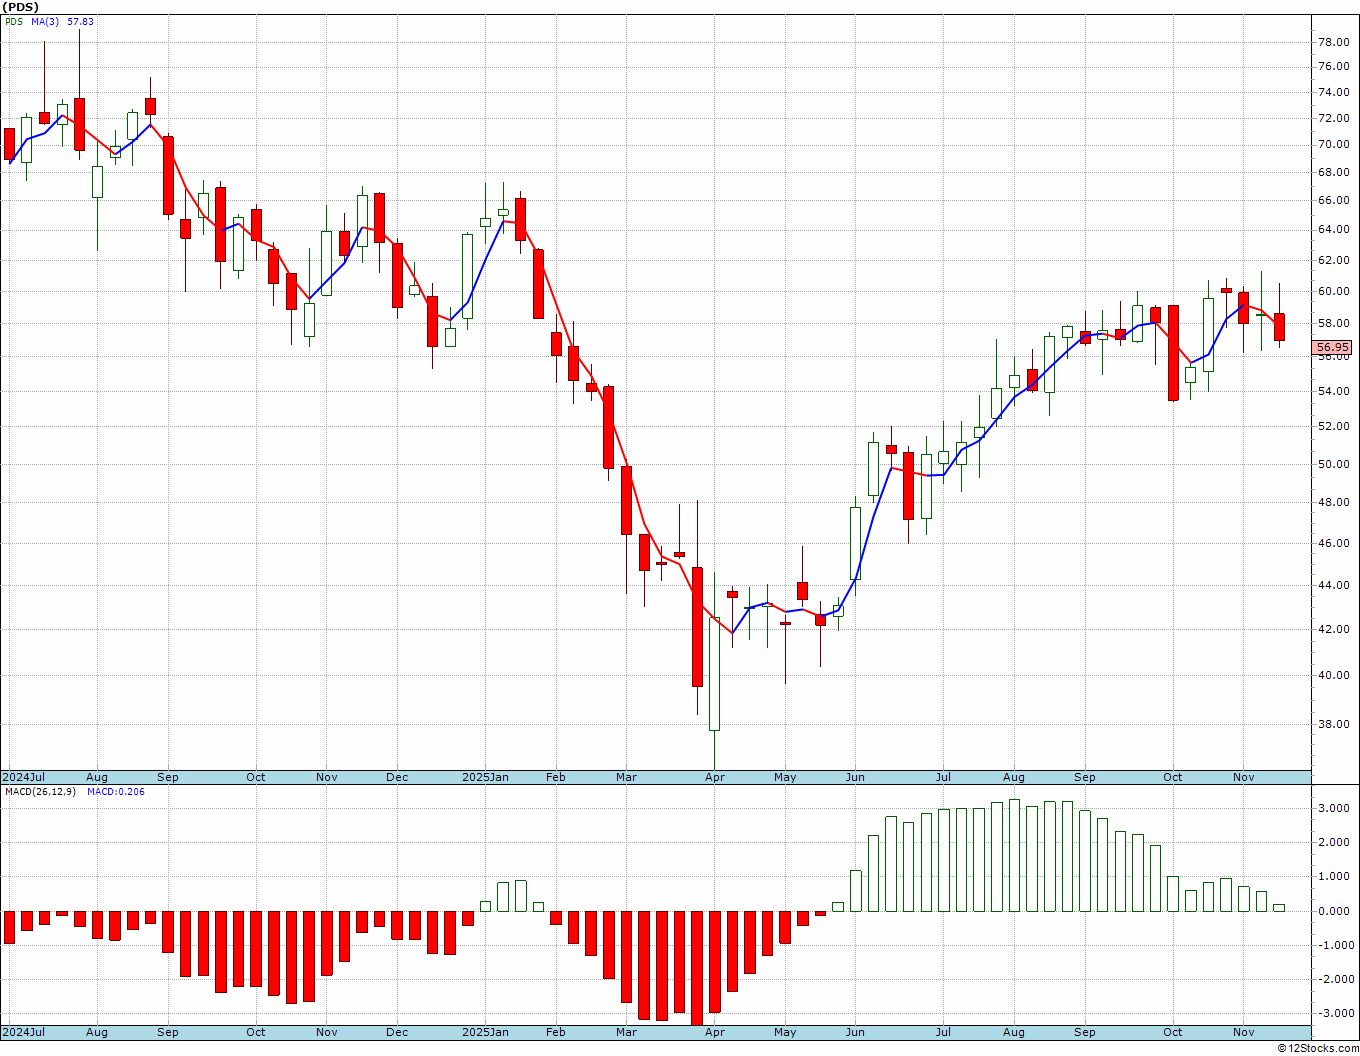
Task: Click the MACD(26,12,9) indicator label
Action: click(x=40, y=792)
